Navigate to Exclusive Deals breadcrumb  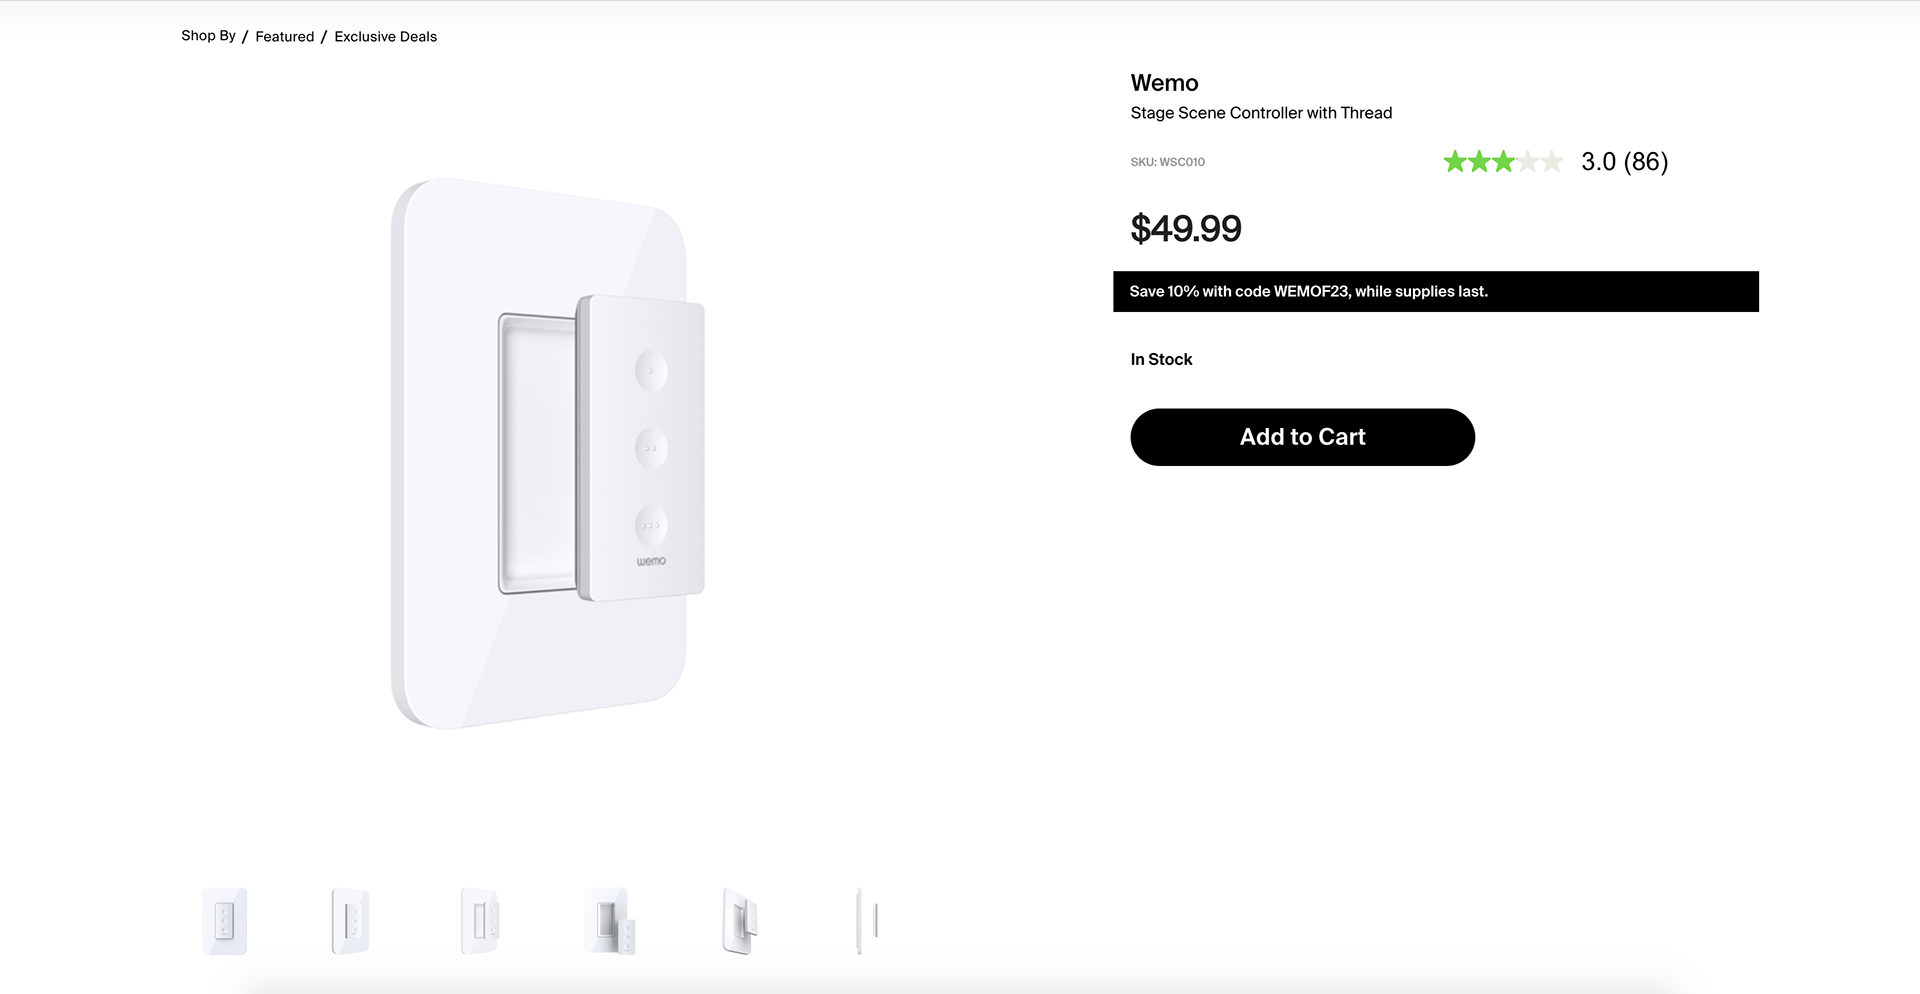click(x=386, y=37)
